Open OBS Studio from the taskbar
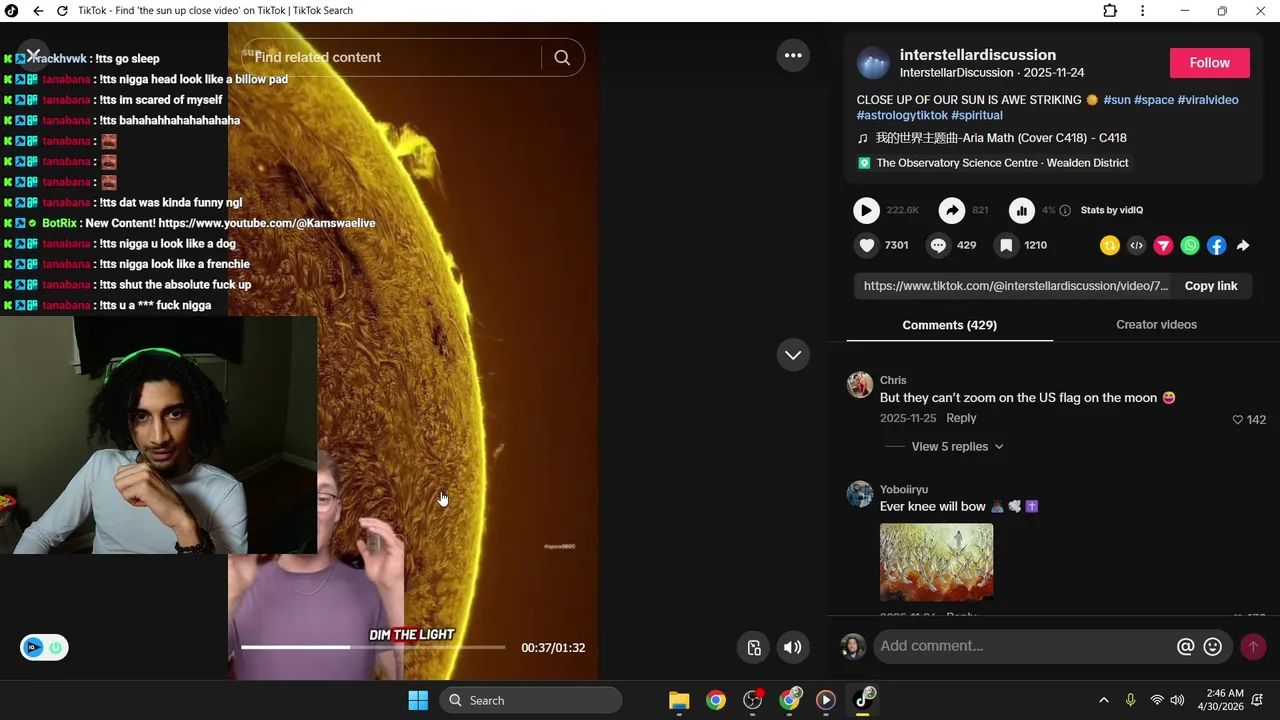The image size is (1280, 720). [753, 700]
